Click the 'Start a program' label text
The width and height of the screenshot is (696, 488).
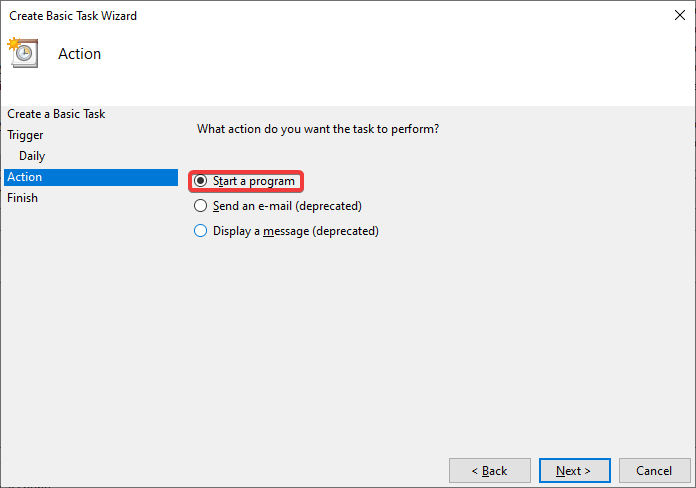coord(254,181)
